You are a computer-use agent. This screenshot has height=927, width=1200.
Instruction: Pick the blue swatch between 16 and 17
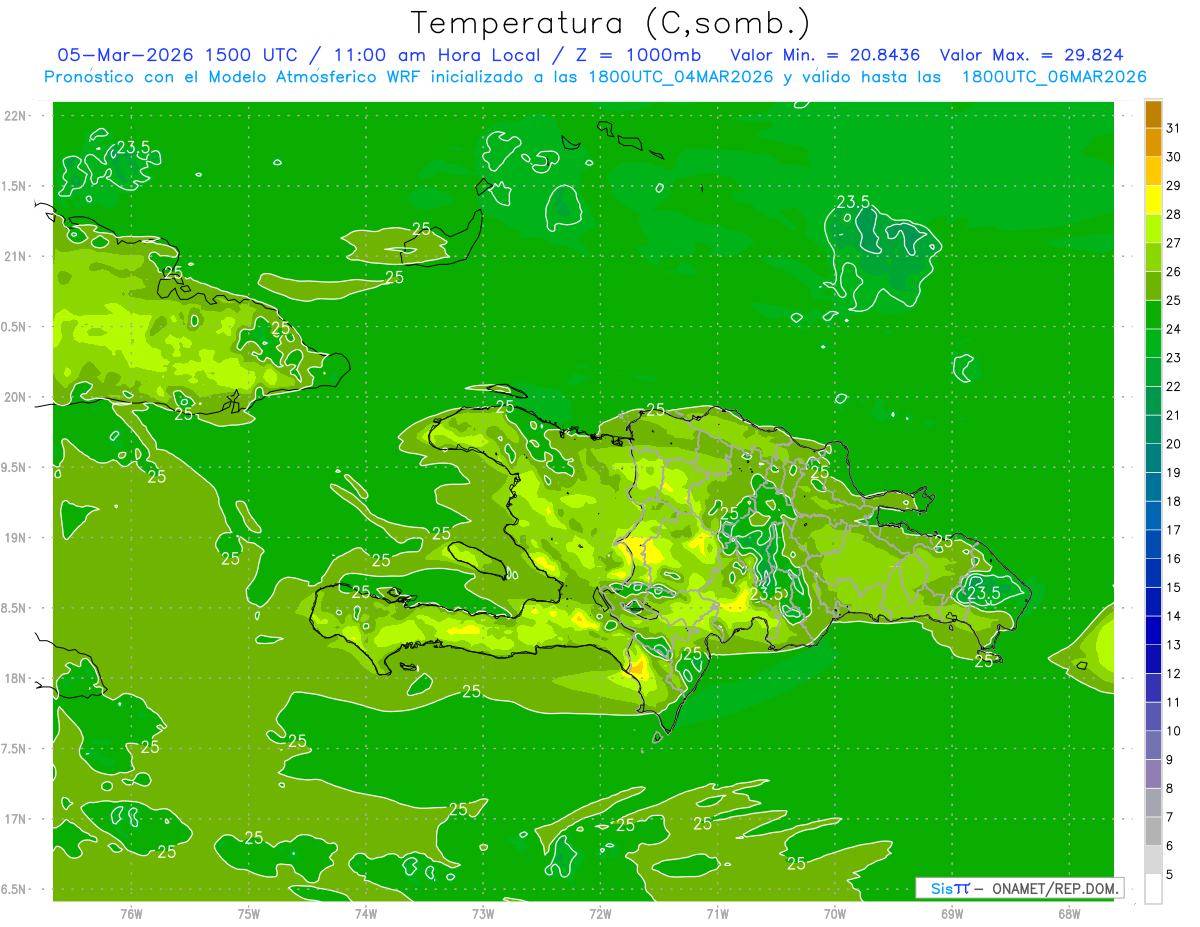(x=1153, y=544)
